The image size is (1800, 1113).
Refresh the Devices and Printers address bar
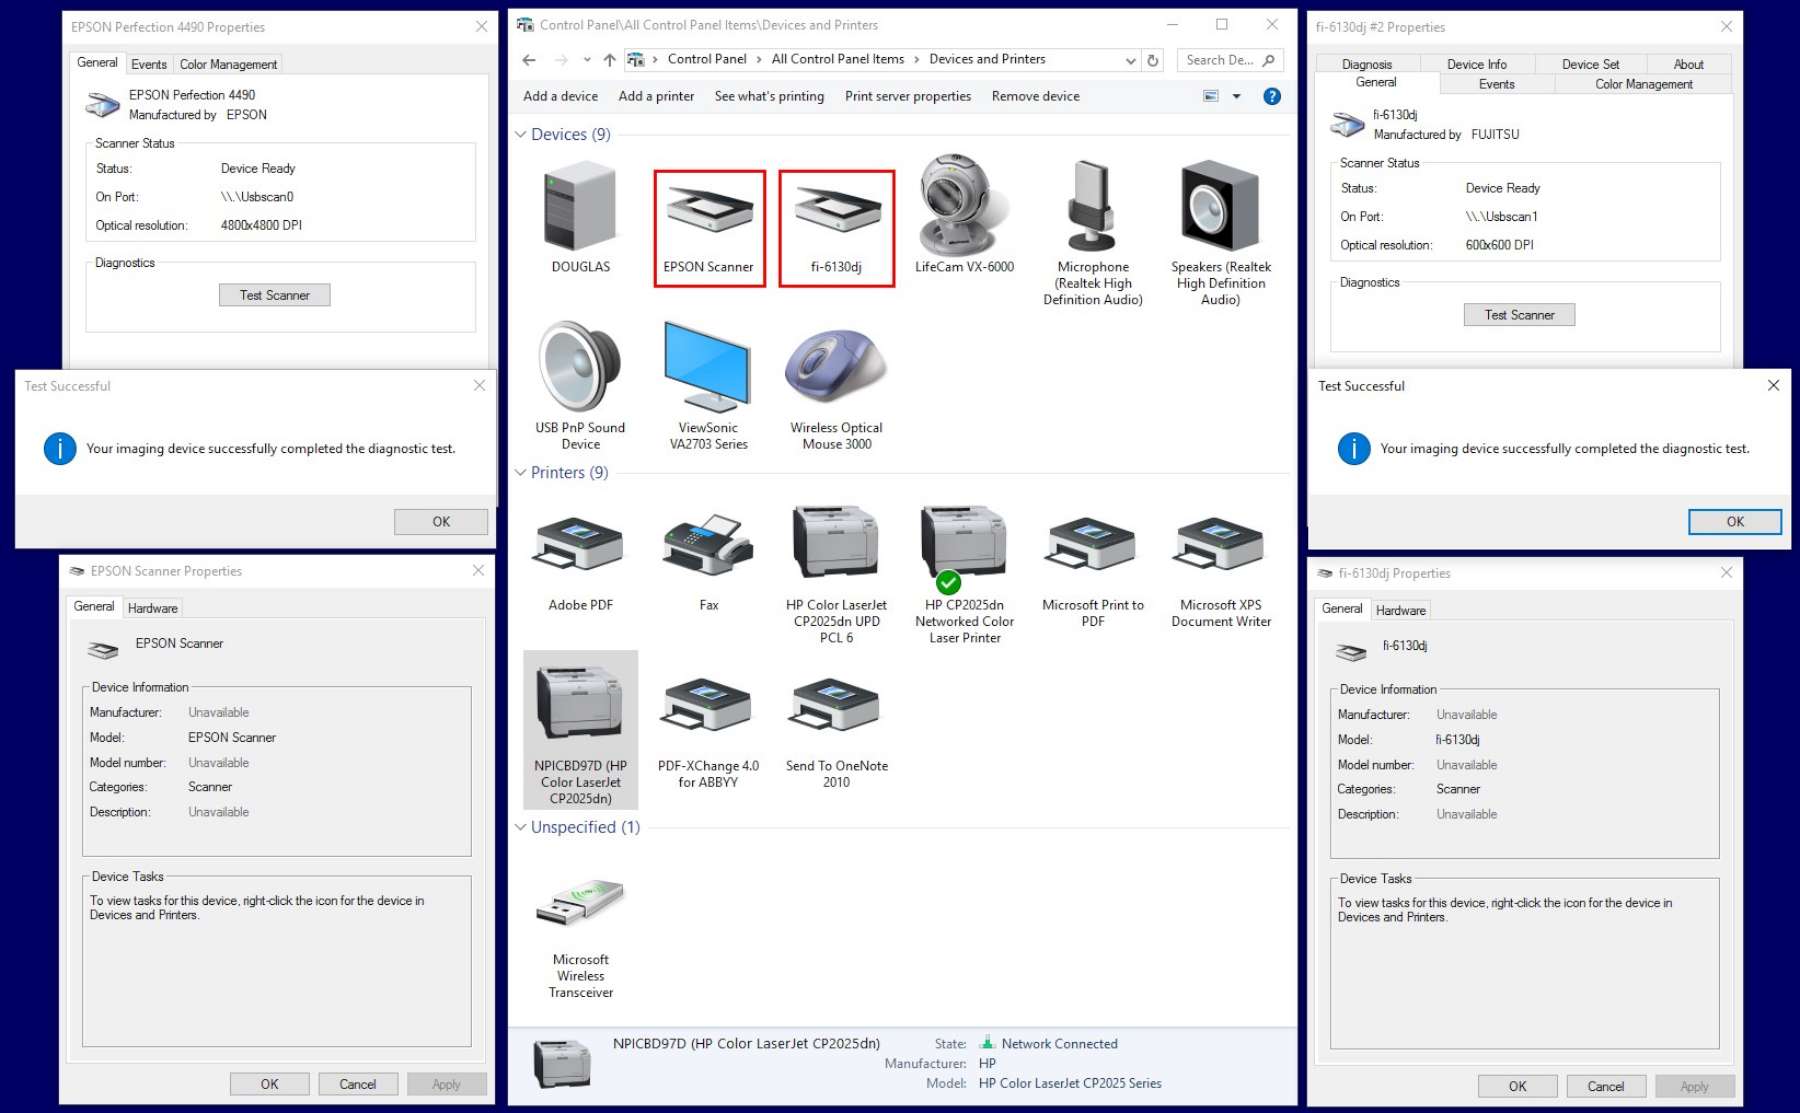tap(1153, 60)
